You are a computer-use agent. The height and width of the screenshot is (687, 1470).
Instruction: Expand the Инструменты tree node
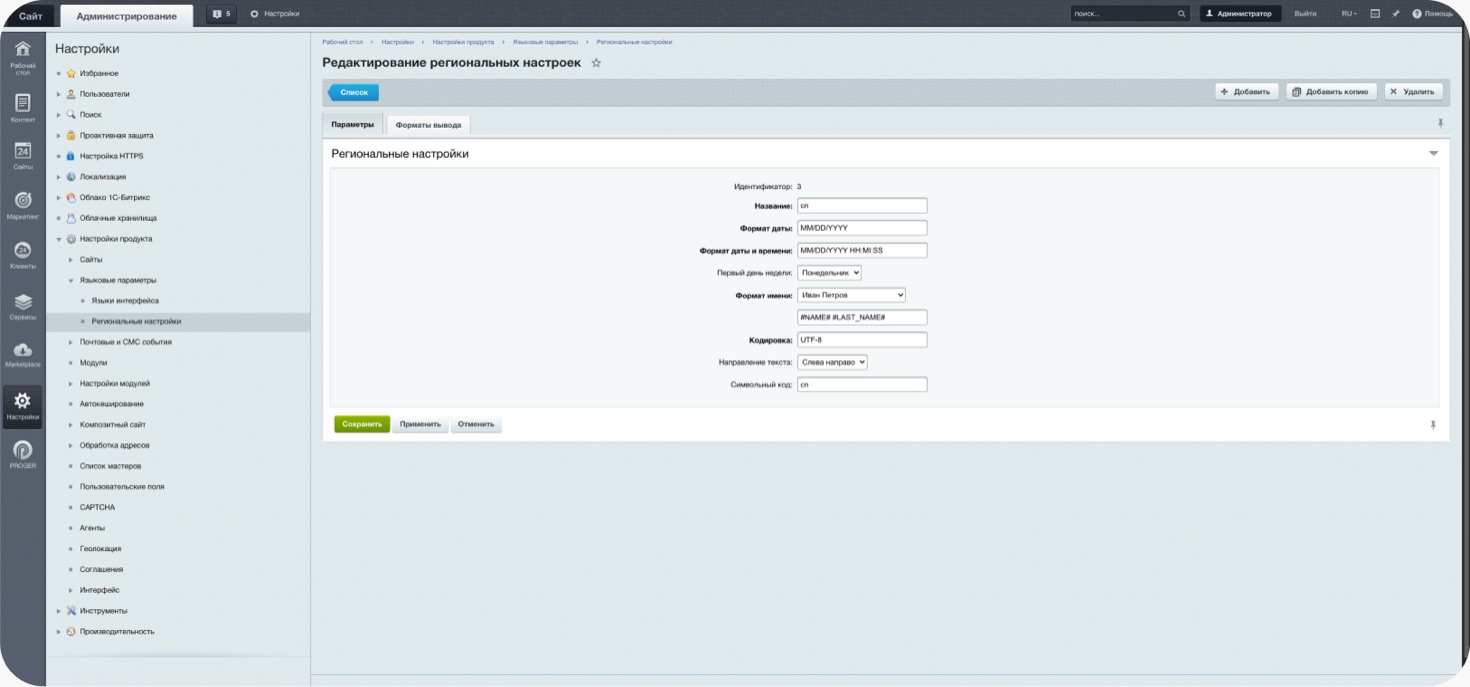tap(59, 611)
